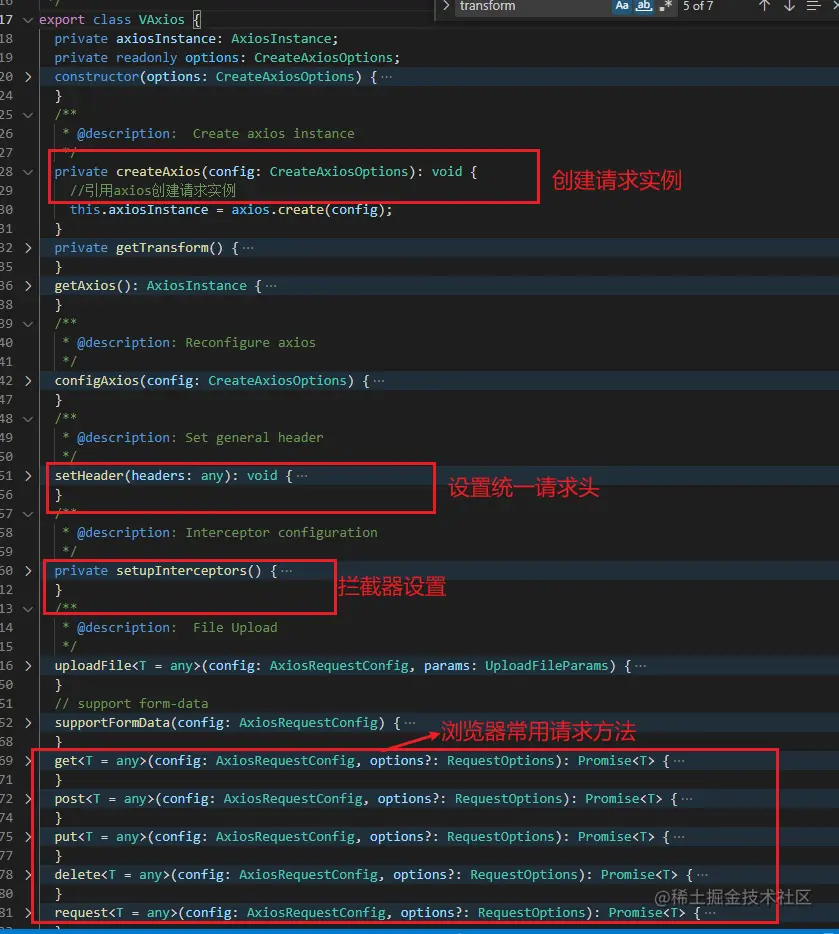Click 'readonly' keyword on the options line
This screenshot has width=839, height=934.
tap(146, 58)
